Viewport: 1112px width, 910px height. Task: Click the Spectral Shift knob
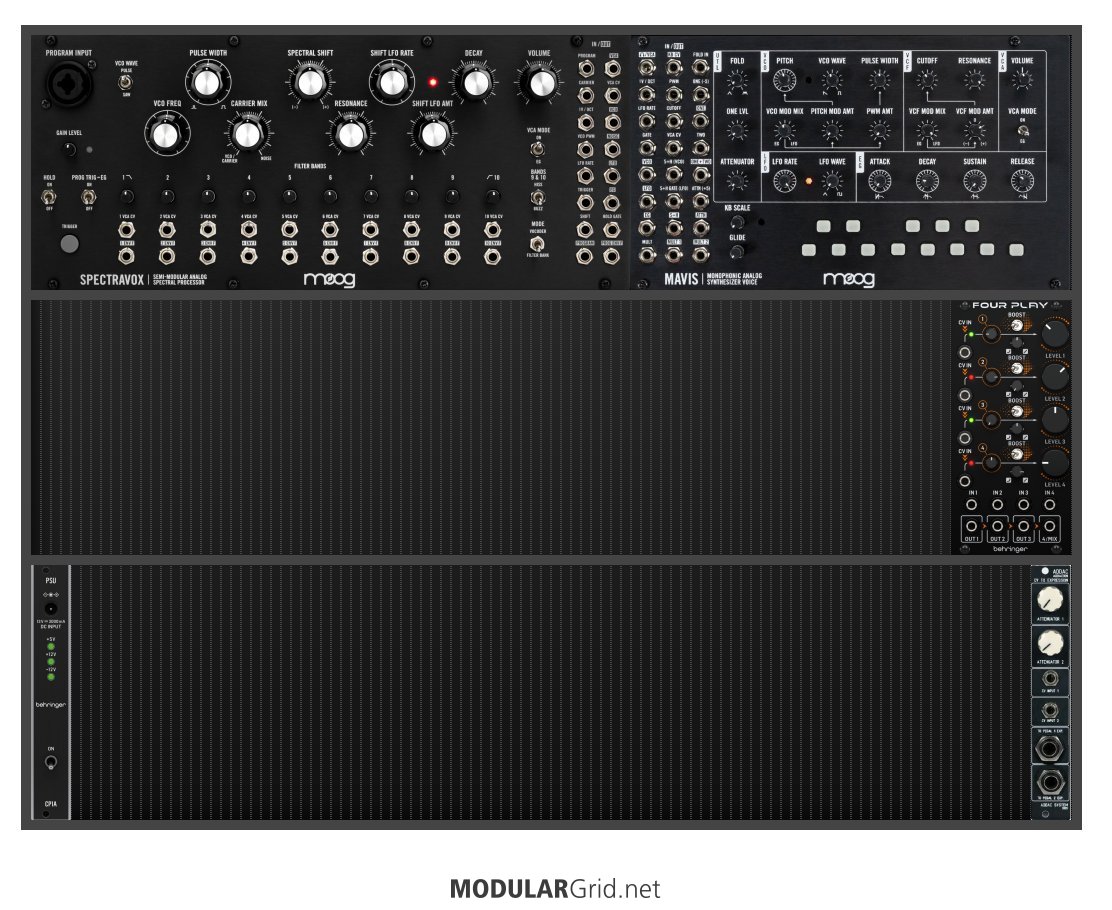tap(310, 83)
